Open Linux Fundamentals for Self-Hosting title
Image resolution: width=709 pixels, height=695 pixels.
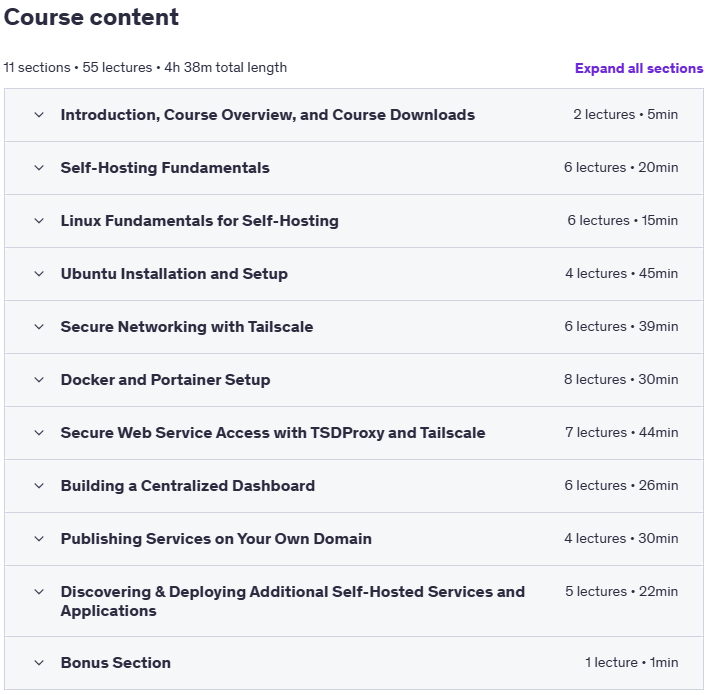pyautogui.click(x=199, y=221)
